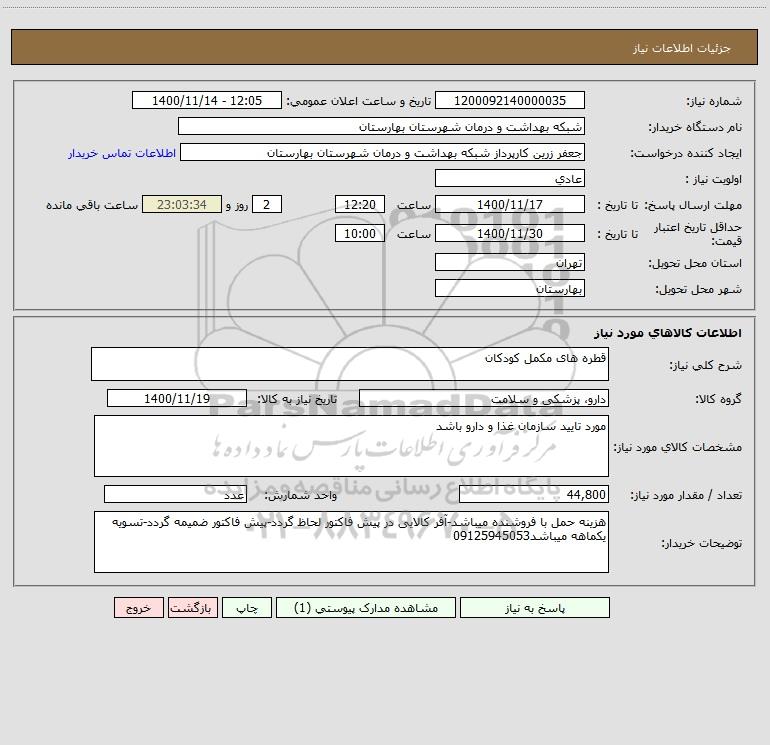The height and width of the screenshot is (745, 770).
Task: Click buyer notes text area هزینه حمل
Action: [x=351, y=542]
